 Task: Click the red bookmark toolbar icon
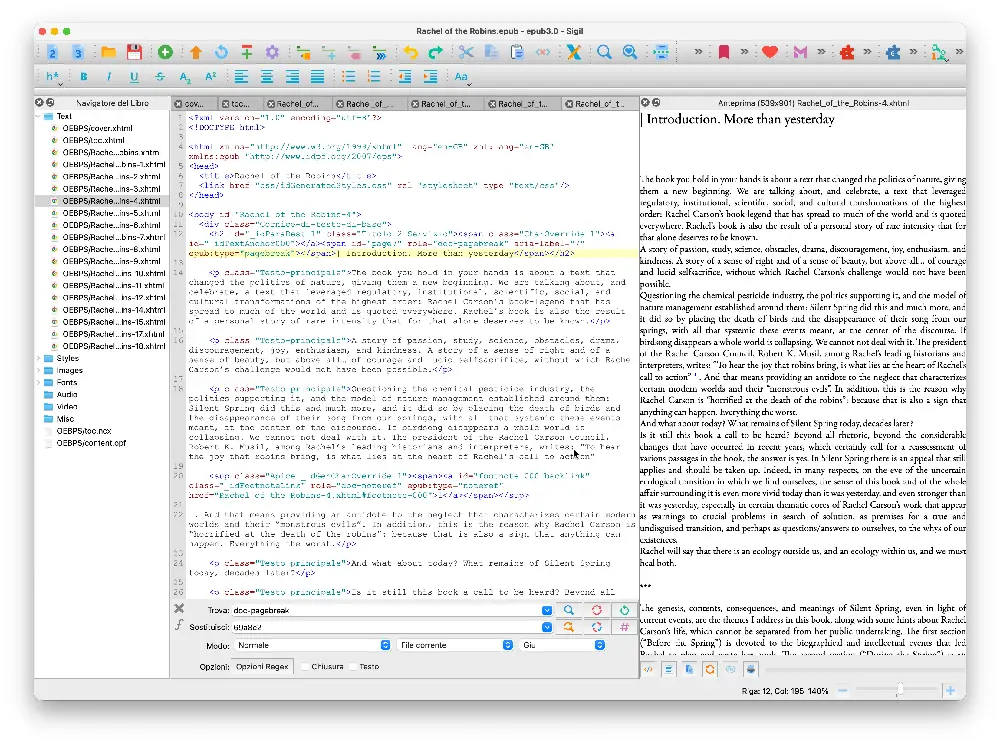pos(724,52)
